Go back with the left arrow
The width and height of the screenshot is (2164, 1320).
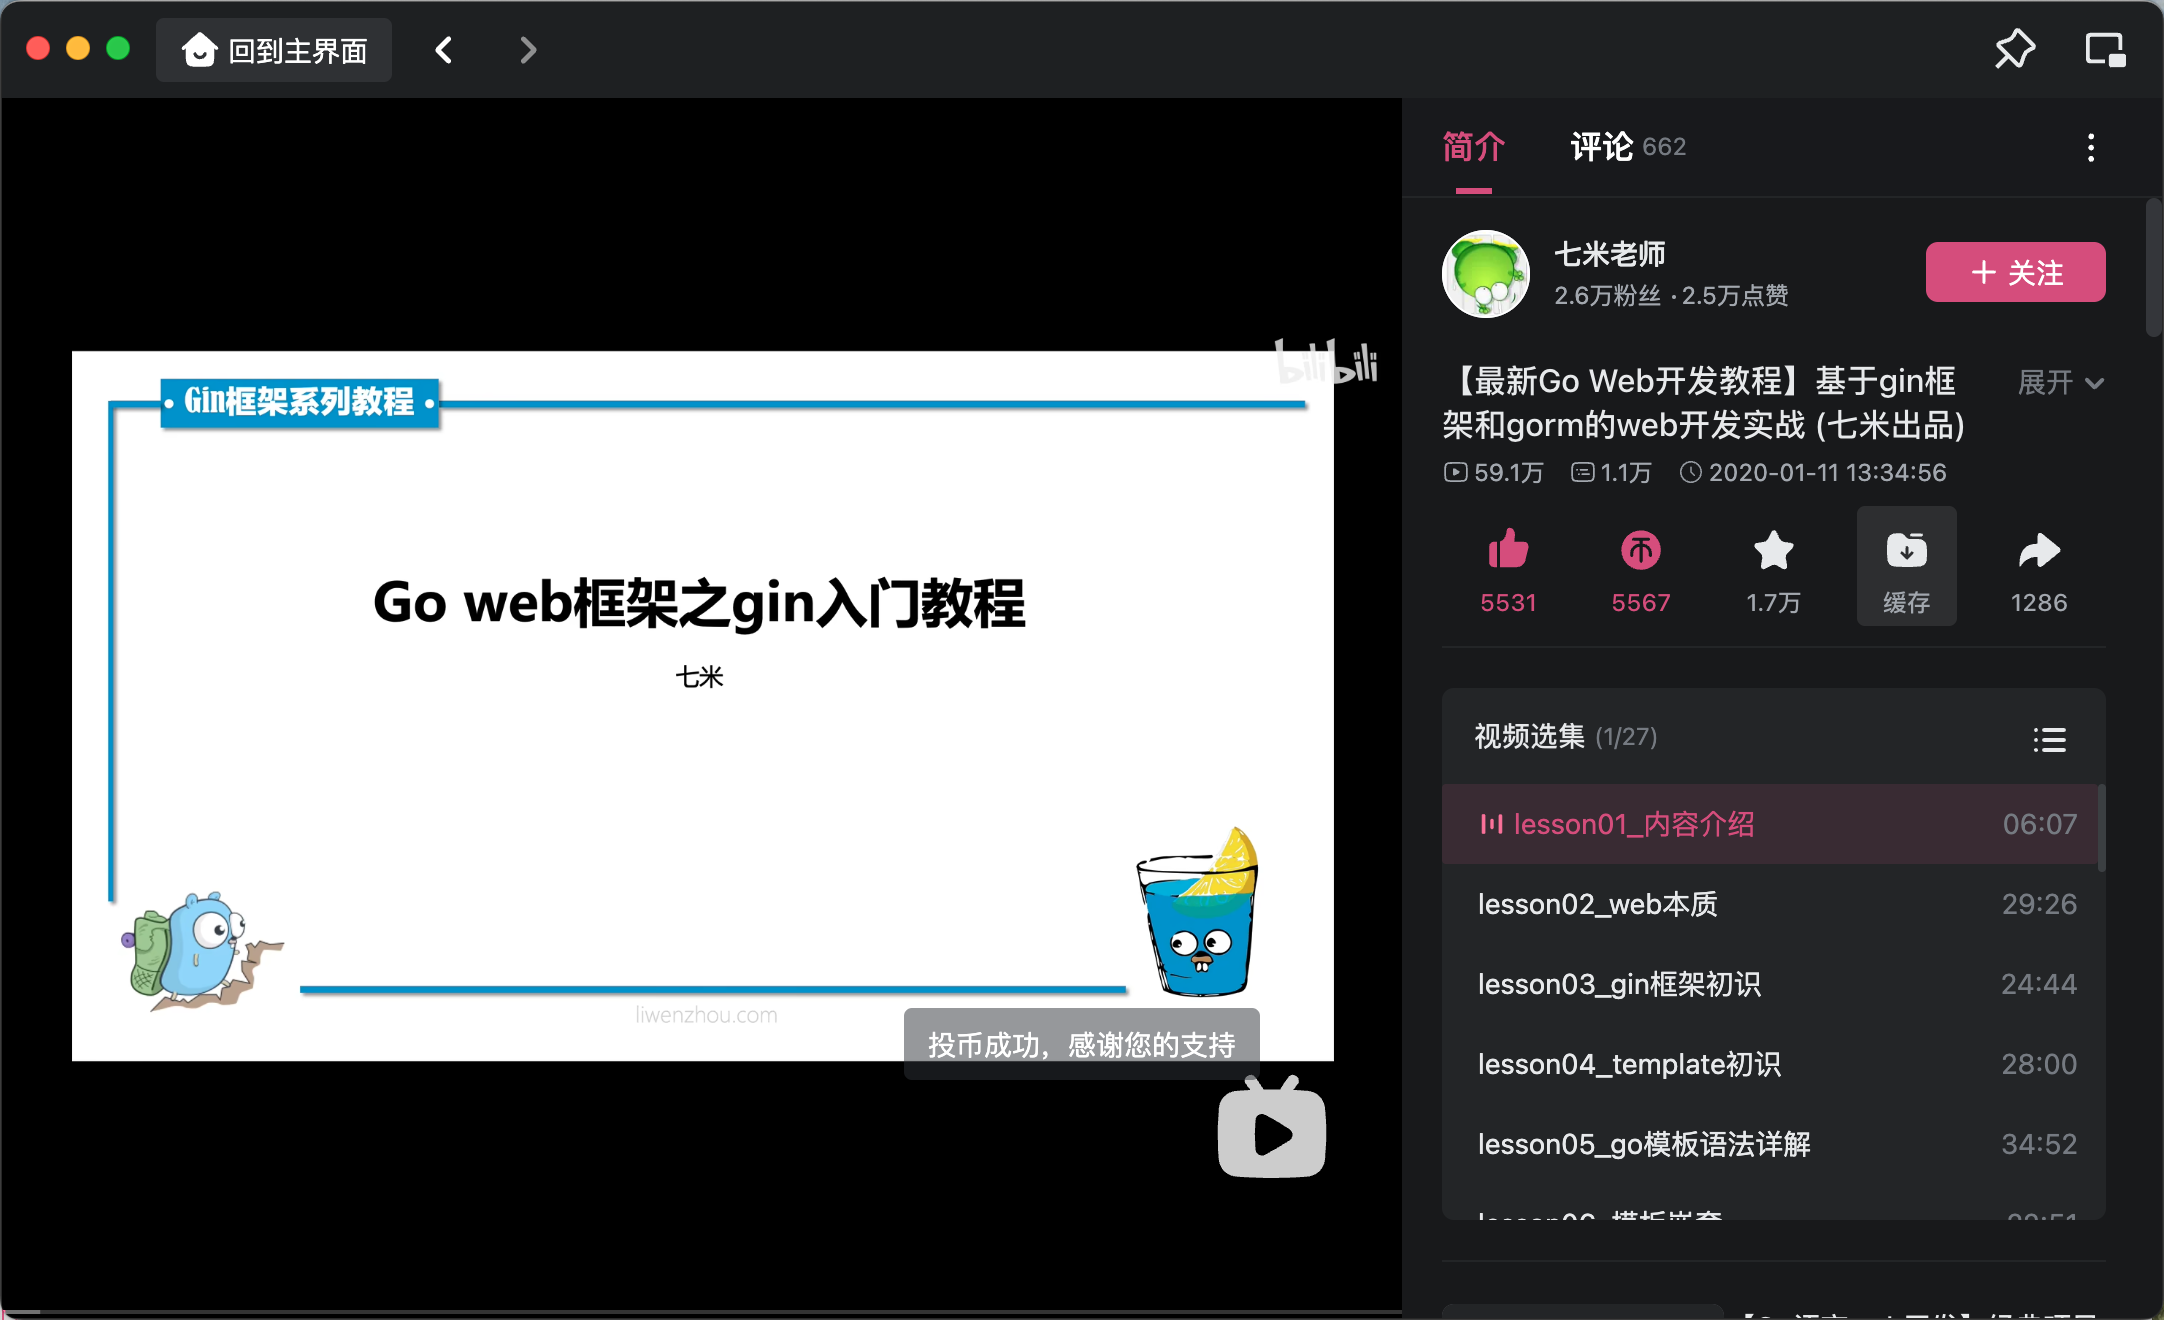(444, 50)
